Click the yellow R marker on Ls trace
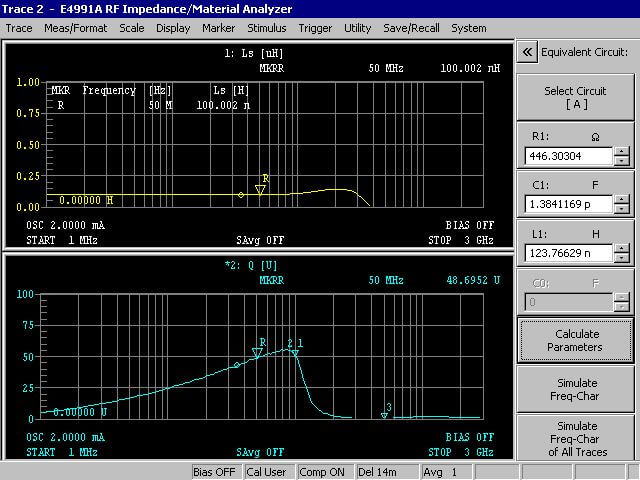The image size is (640, 480). click(260, 189)
